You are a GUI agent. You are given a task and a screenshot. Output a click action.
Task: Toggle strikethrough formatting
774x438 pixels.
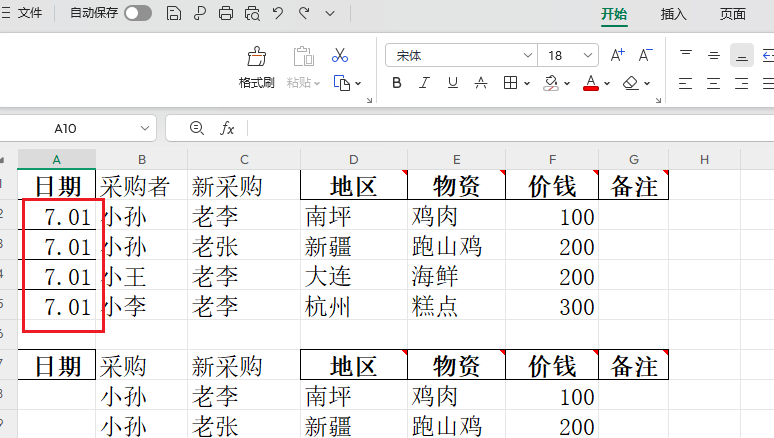point(480,83)
